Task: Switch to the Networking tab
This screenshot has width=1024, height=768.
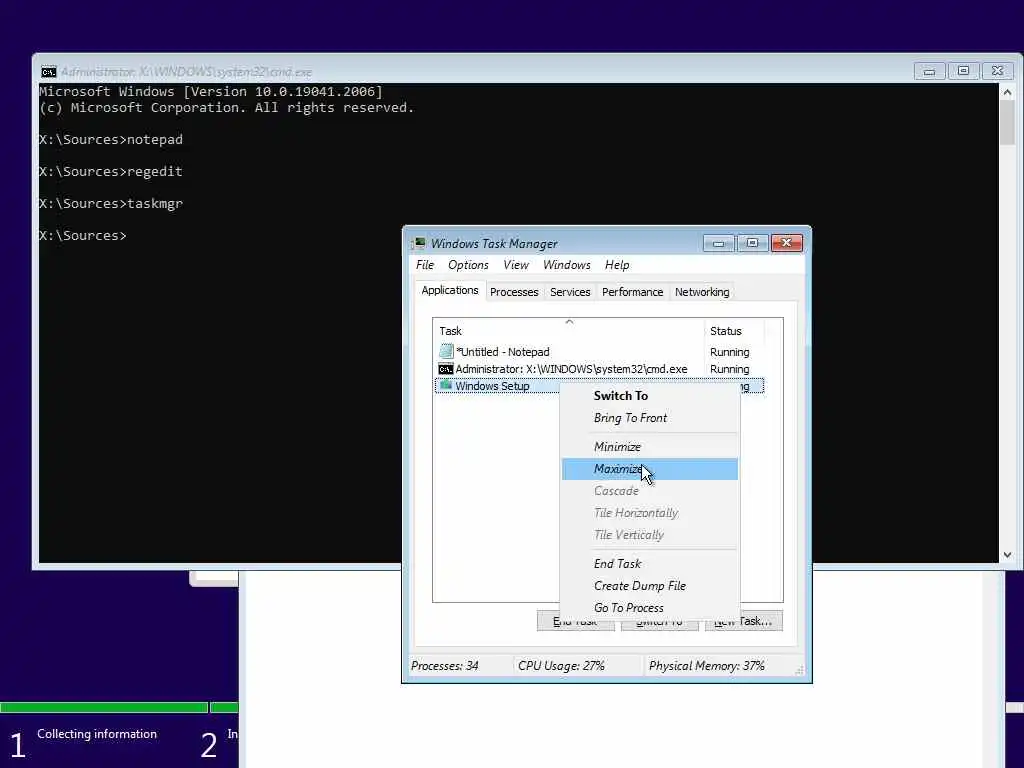Action: pos(702,292)
